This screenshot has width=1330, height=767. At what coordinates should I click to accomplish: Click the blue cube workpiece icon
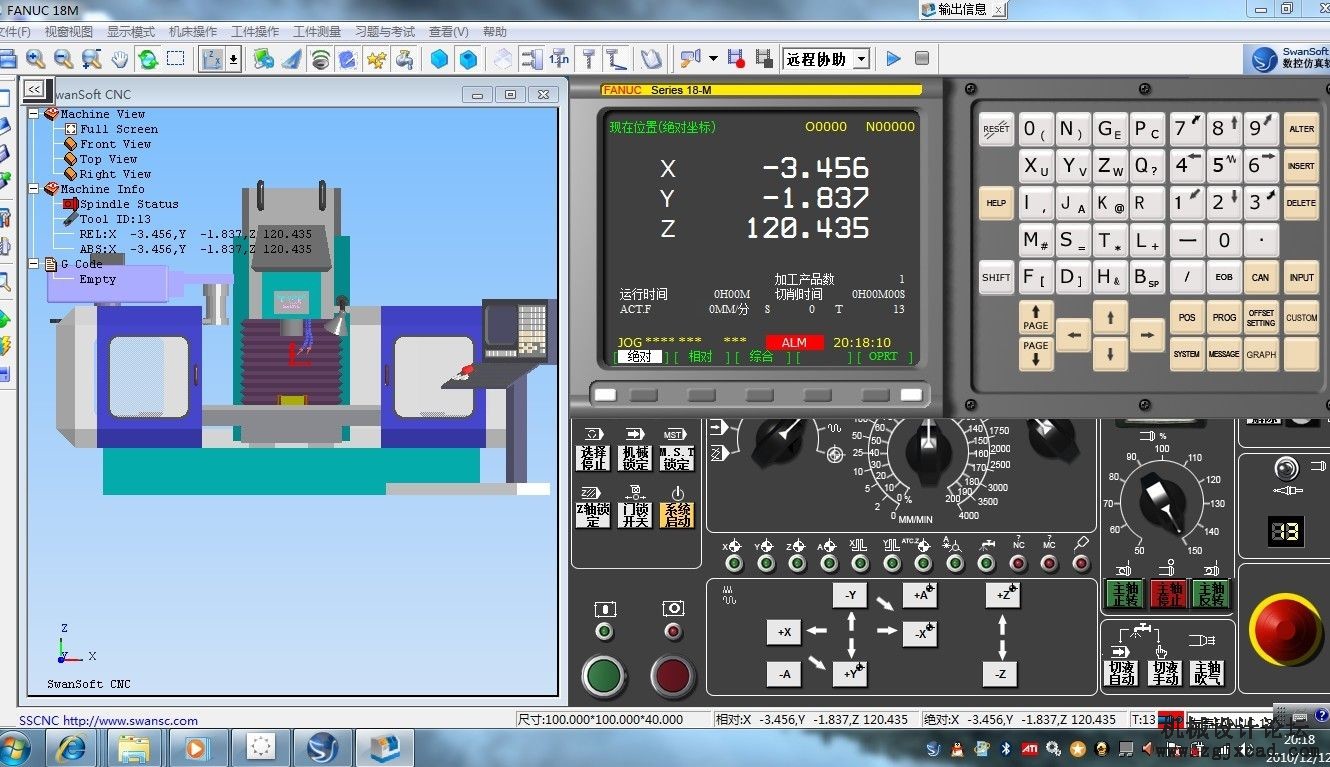pos(439,59)
